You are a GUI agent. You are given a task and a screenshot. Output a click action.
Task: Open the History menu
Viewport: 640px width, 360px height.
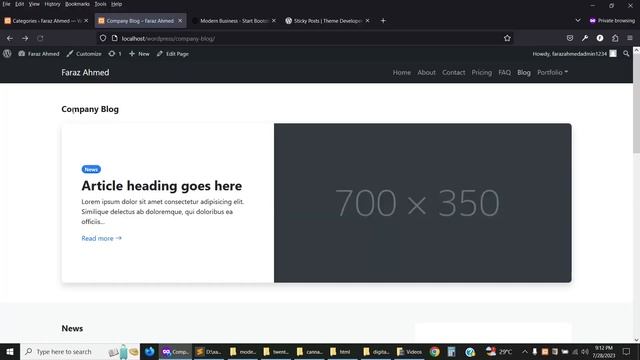tap(52, 4)
